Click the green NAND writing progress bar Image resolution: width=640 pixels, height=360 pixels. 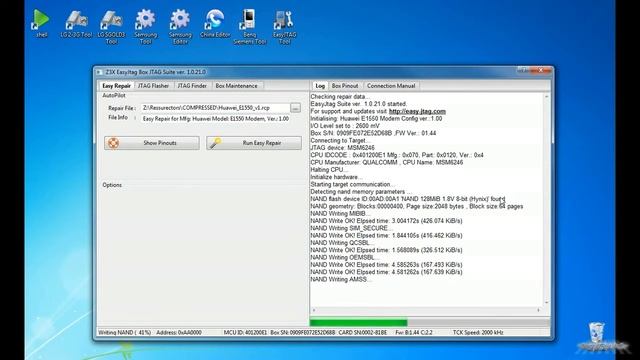point(358,322)
